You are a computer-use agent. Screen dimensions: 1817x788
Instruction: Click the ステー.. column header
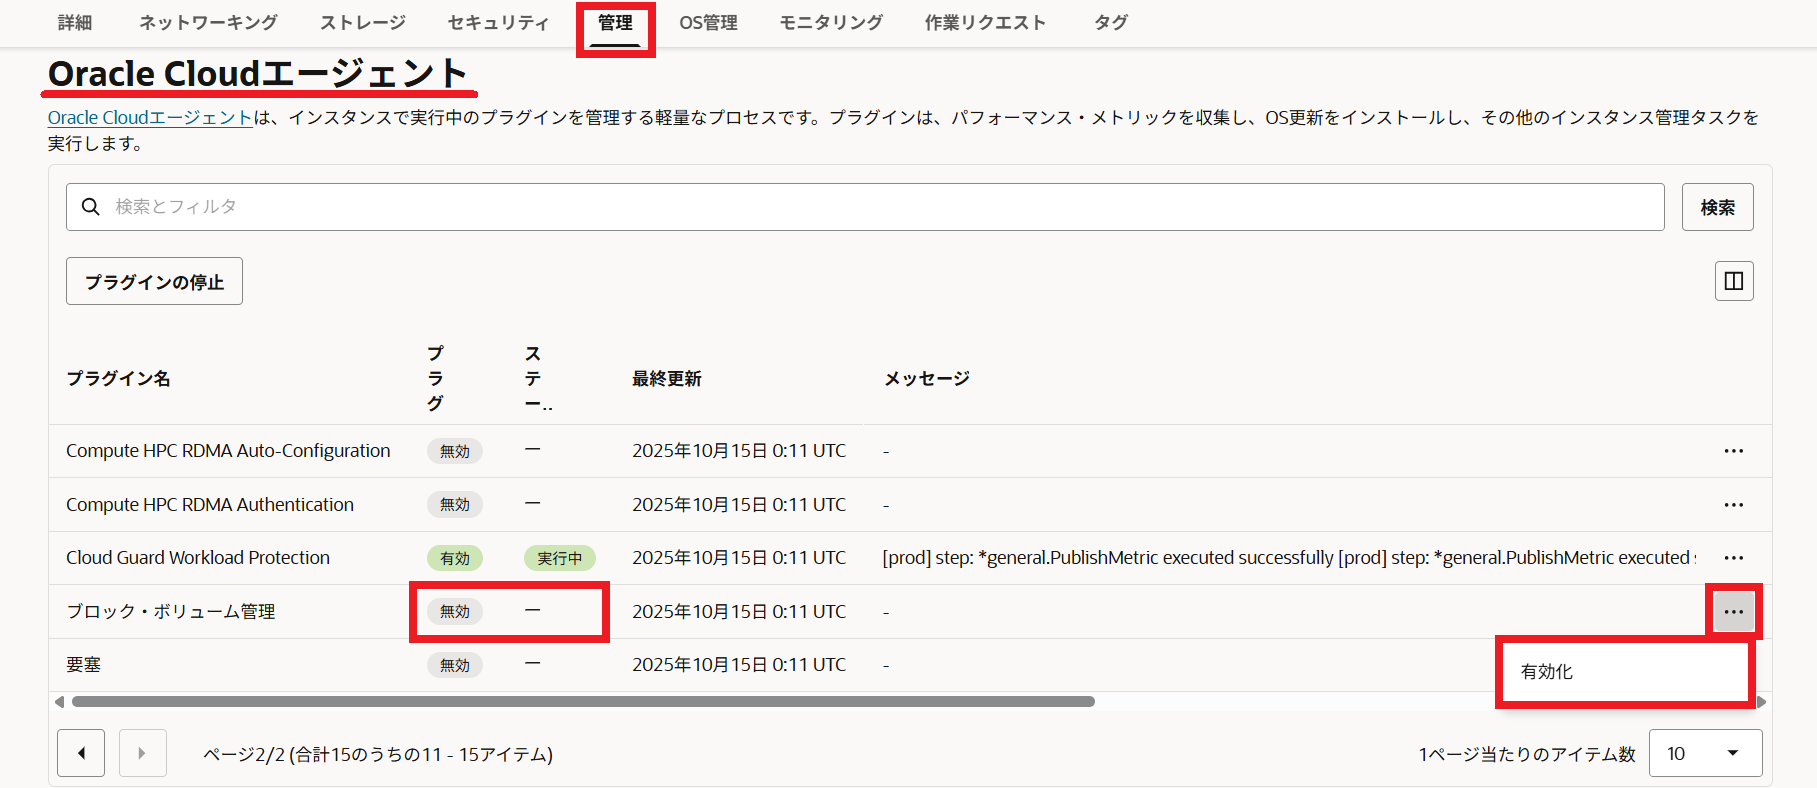click(x=538, y=379)
